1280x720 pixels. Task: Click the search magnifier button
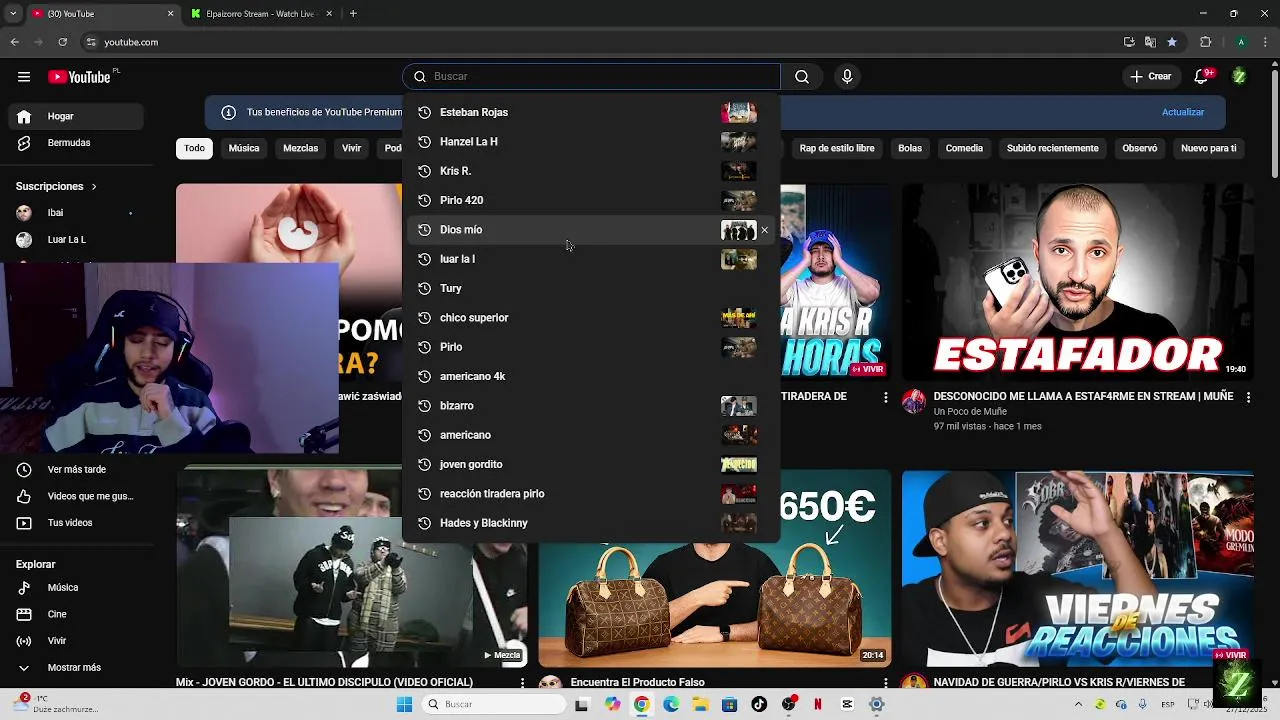pyautogui.click(x=802, y=77)
